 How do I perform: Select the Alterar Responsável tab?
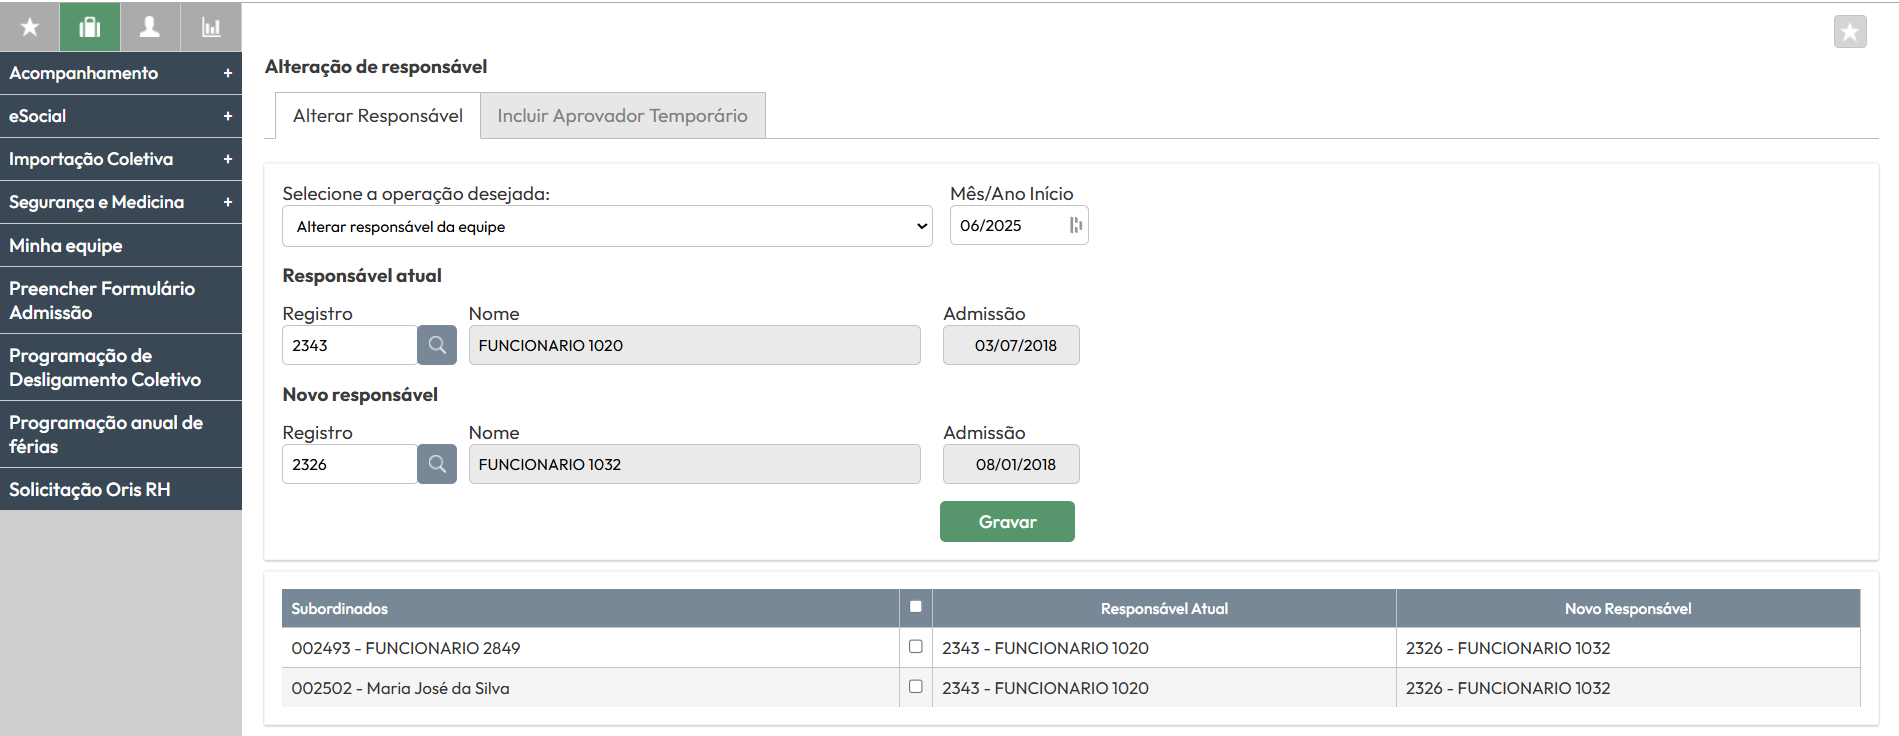click(377, 116)
